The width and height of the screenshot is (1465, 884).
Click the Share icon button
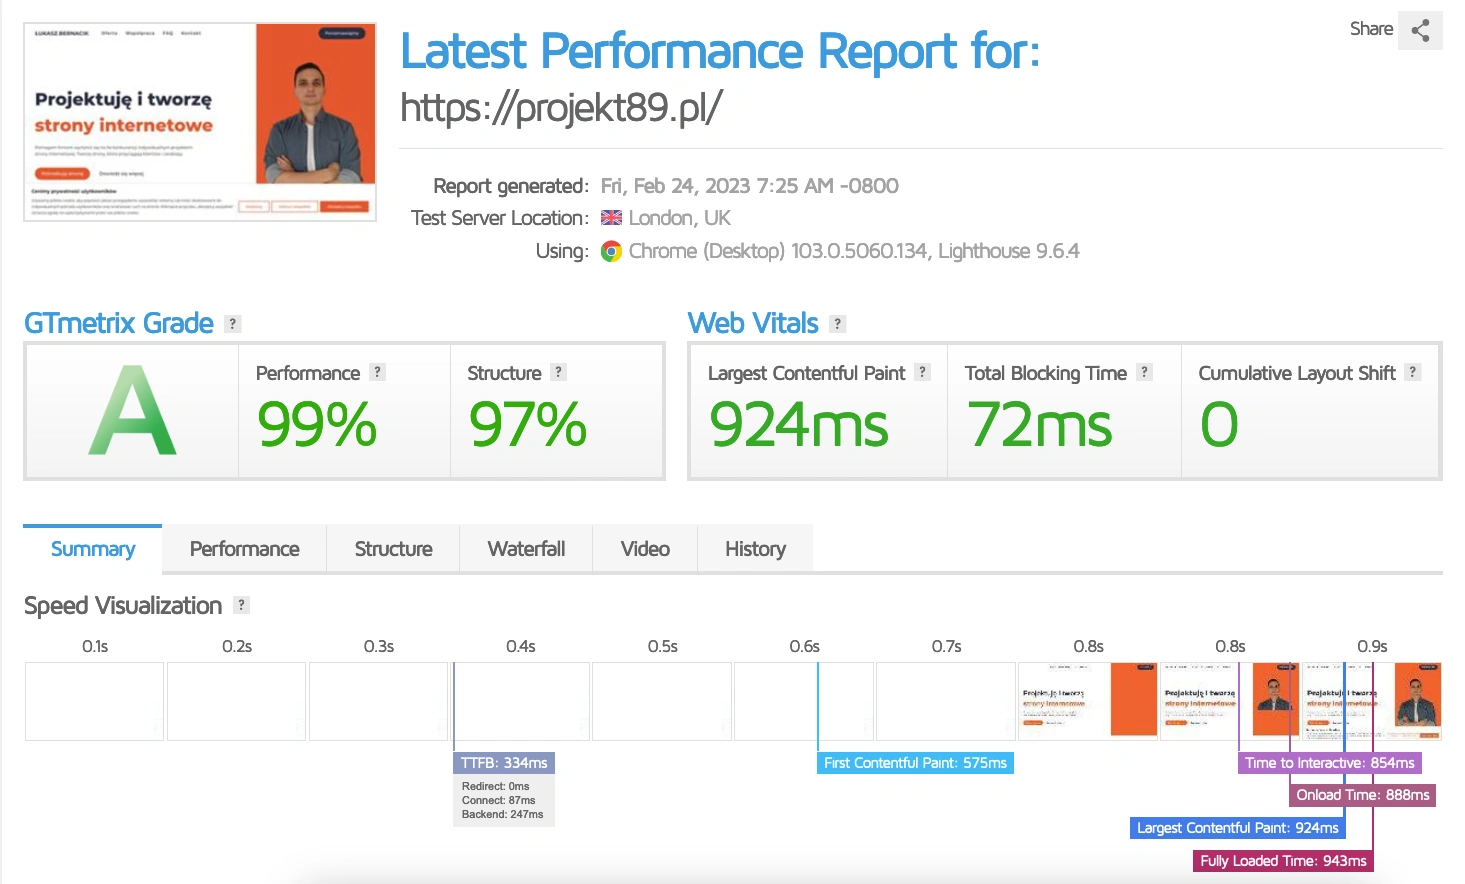(x=1419, y=30)
